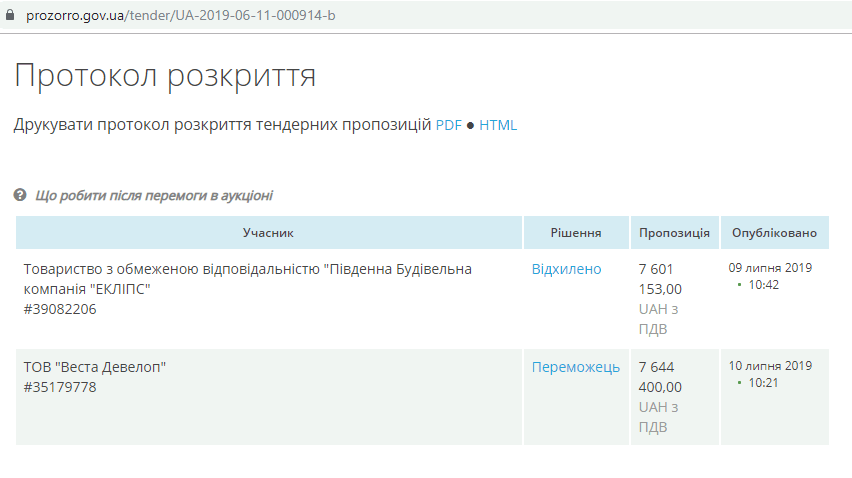Click the 'Відхилено' decision link
Image resolution: width=852 pixels, height=478 pixels.
[566, 269]
